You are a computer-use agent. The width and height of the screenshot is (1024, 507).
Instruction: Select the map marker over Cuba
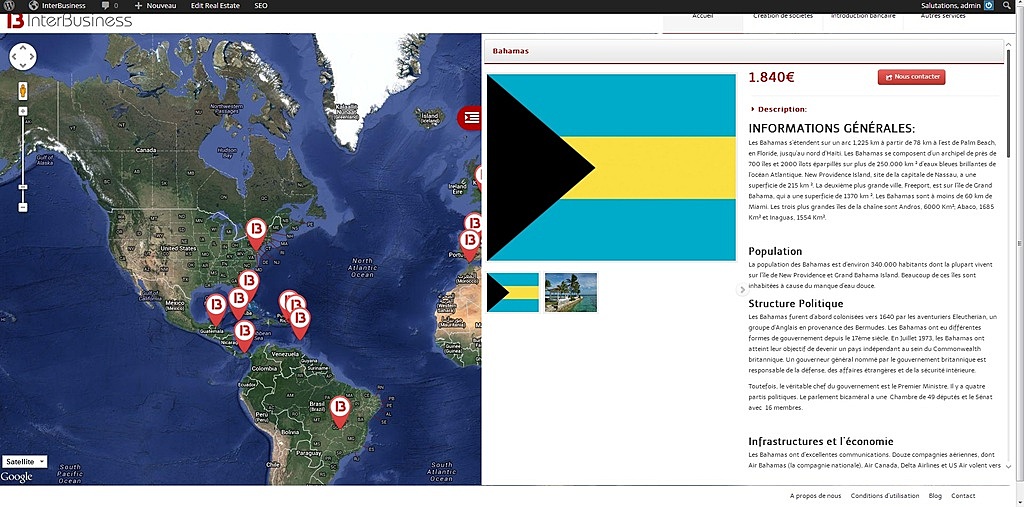pos(238,303)
